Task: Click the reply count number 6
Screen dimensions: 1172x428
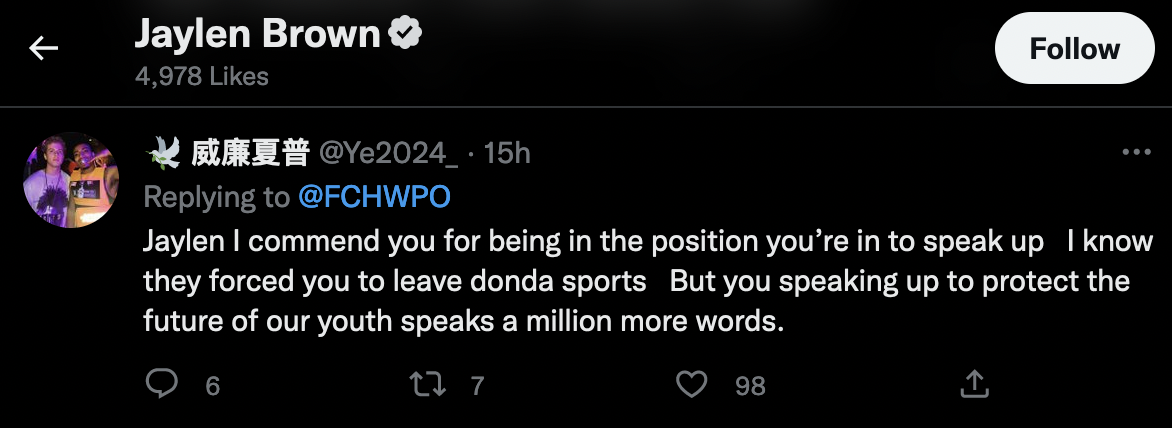Action: coord(212,385)
